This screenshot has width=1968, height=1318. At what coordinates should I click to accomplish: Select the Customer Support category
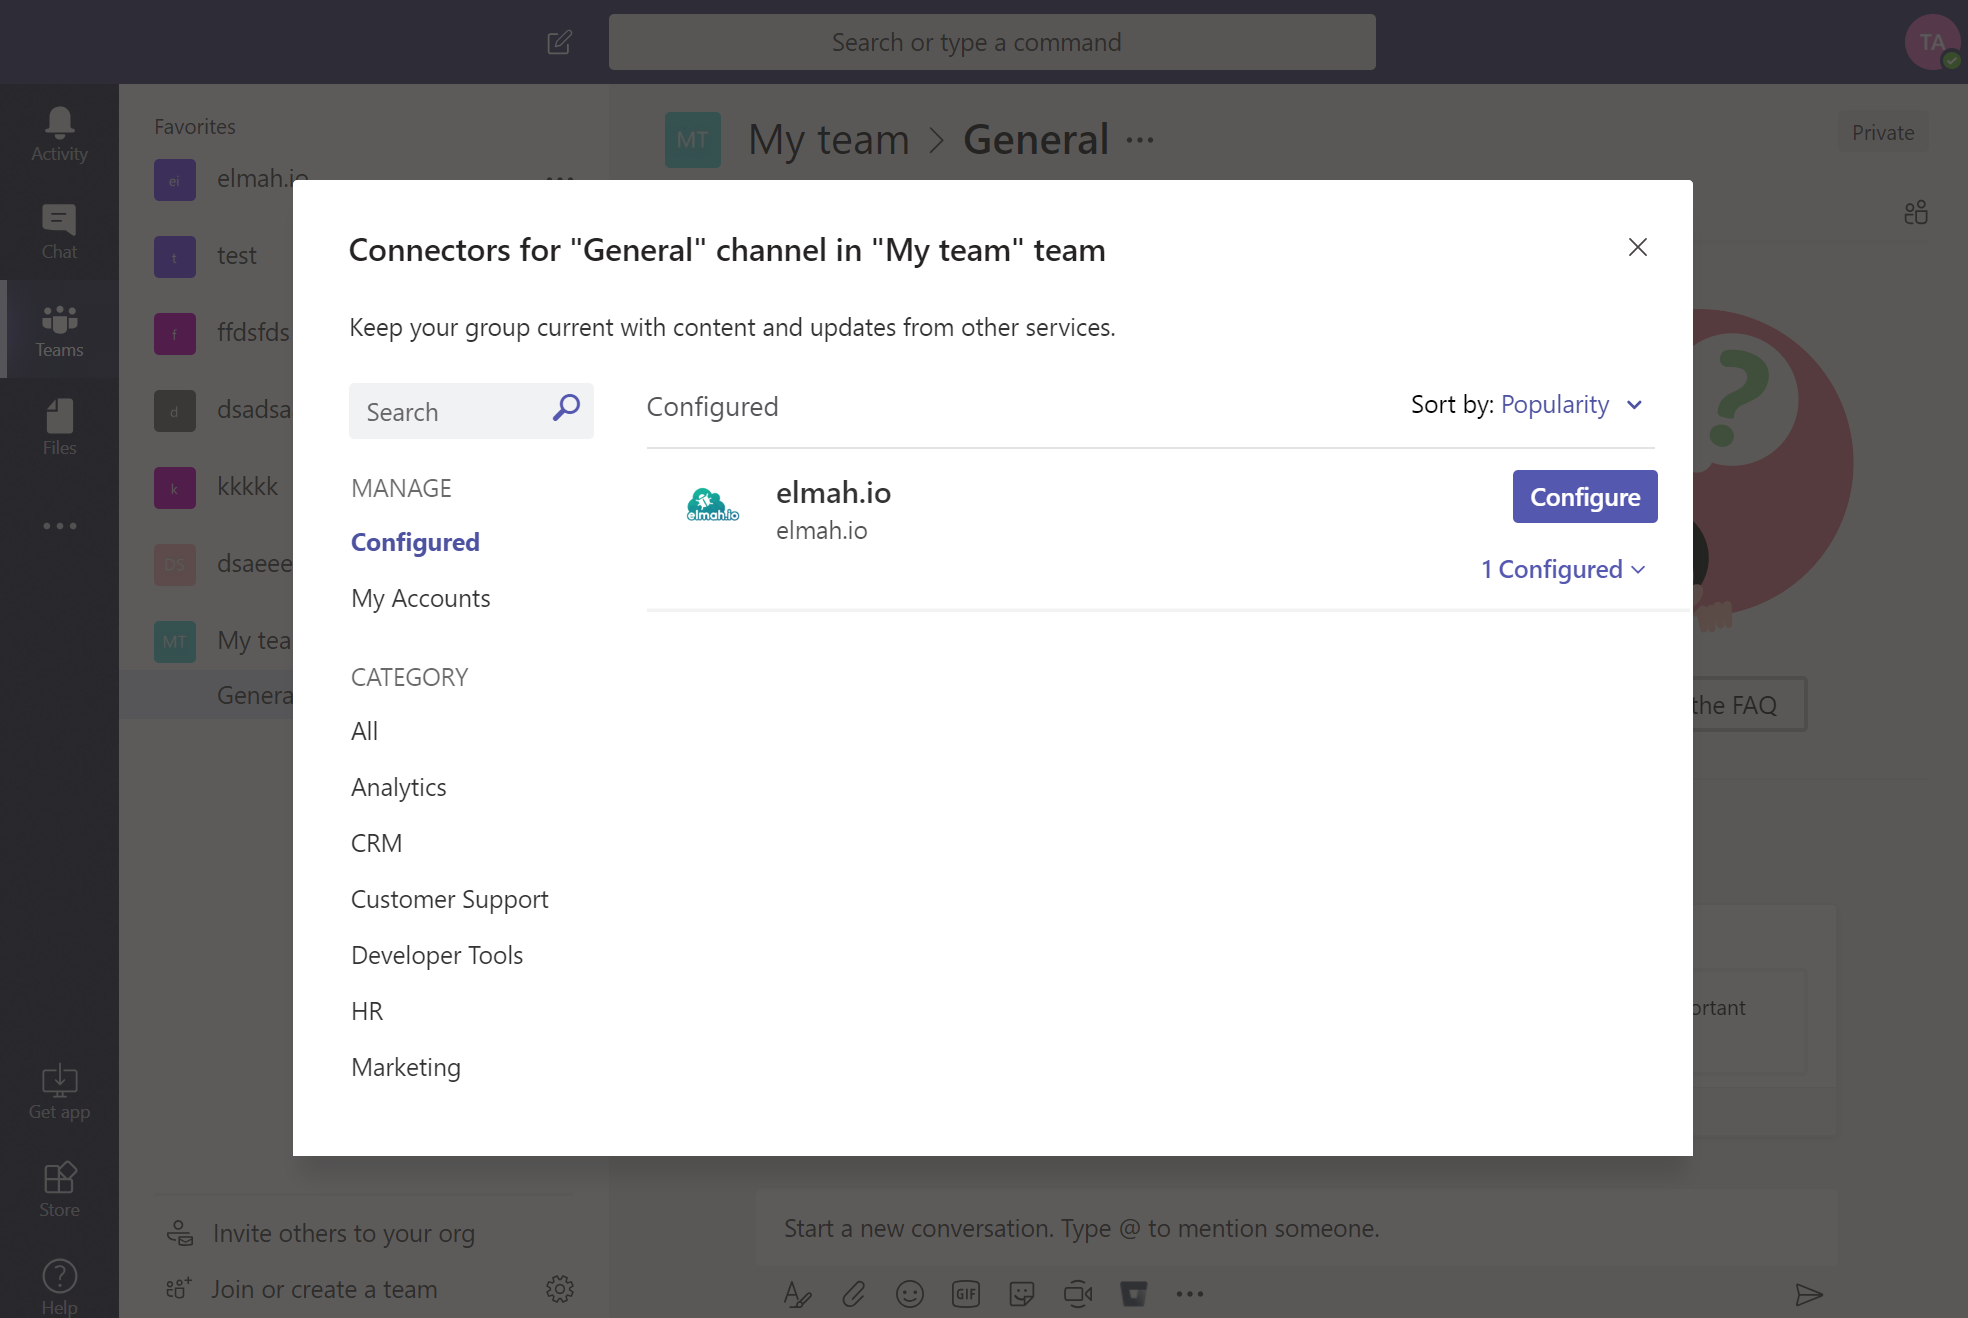click(x=449, y=899)
